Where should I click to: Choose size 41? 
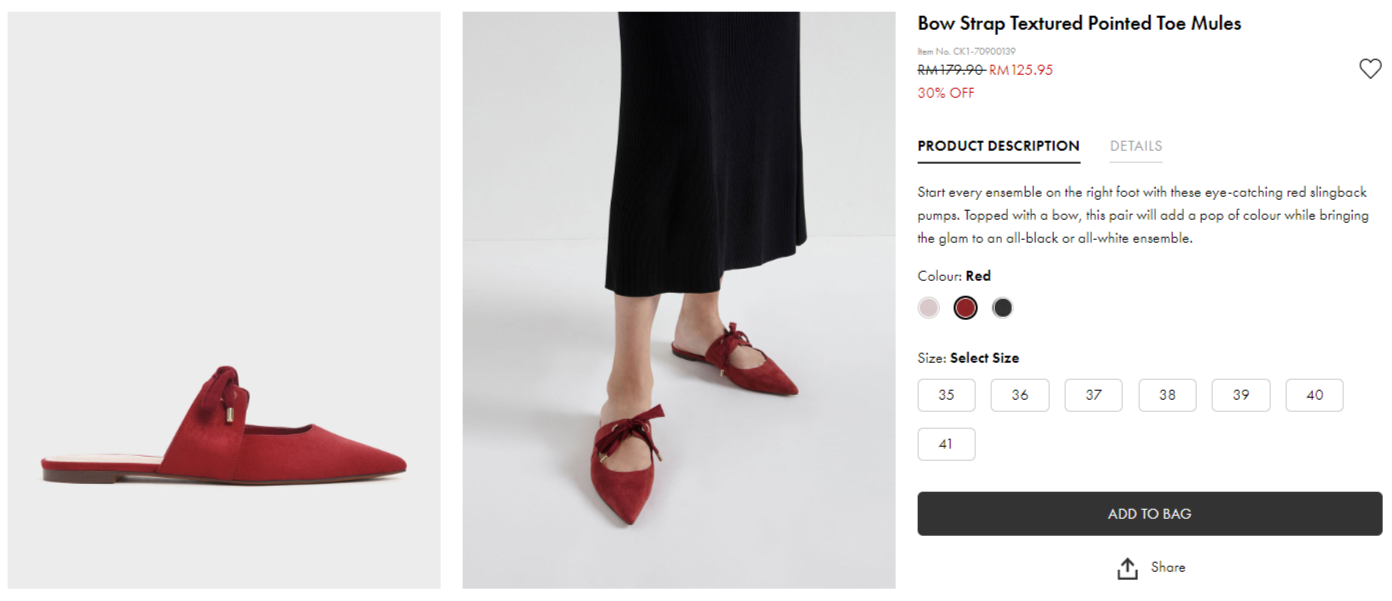pos(946,444)
